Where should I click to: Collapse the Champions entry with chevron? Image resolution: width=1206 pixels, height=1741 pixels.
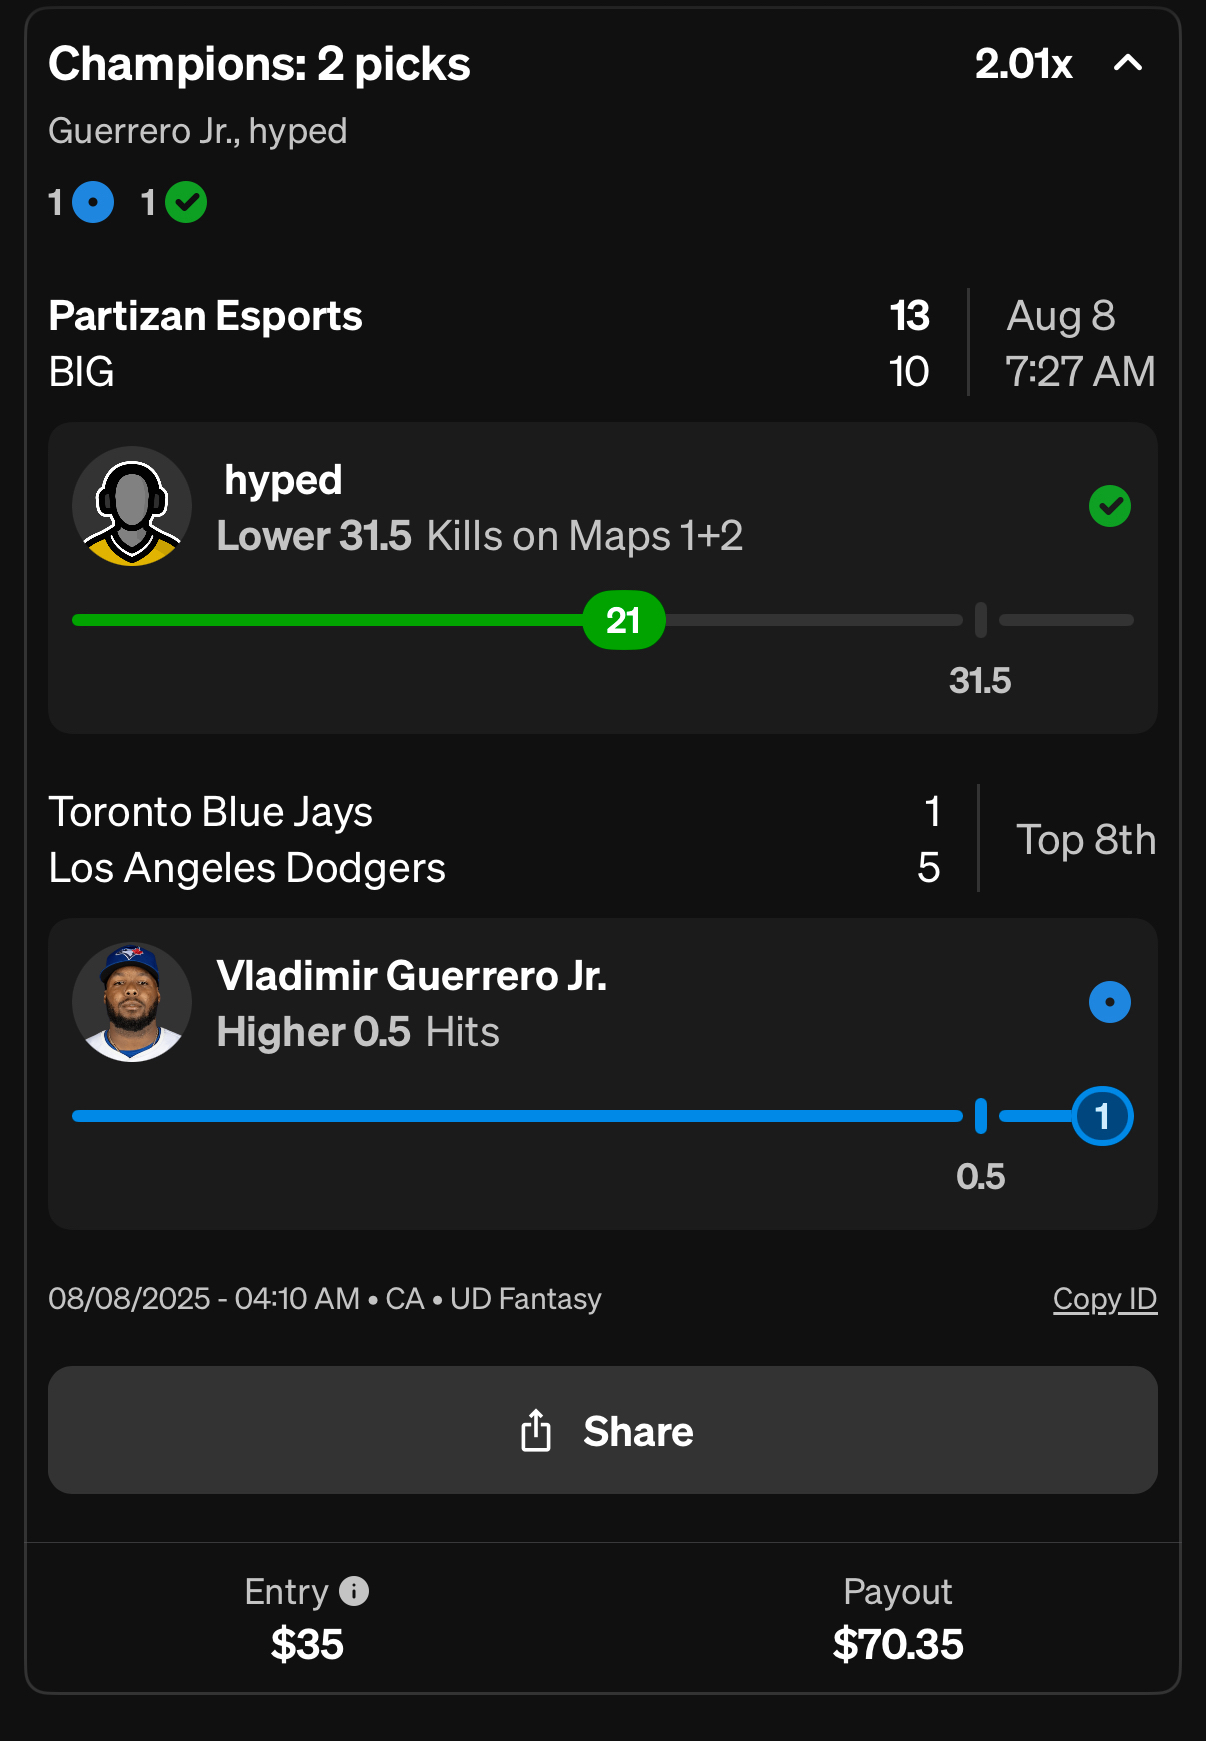(1127, 64)
